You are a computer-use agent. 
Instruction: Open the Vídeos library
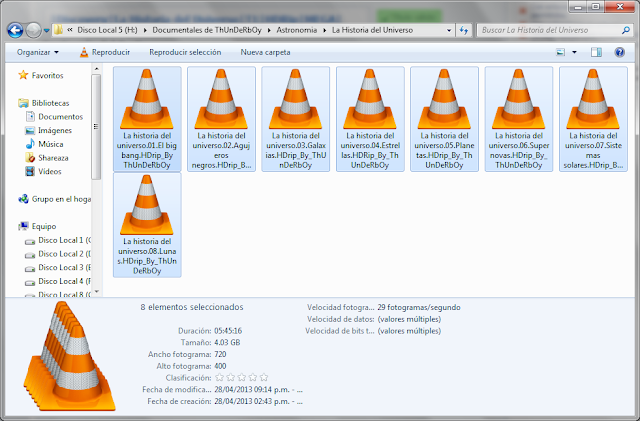click(x=43, y=172)
